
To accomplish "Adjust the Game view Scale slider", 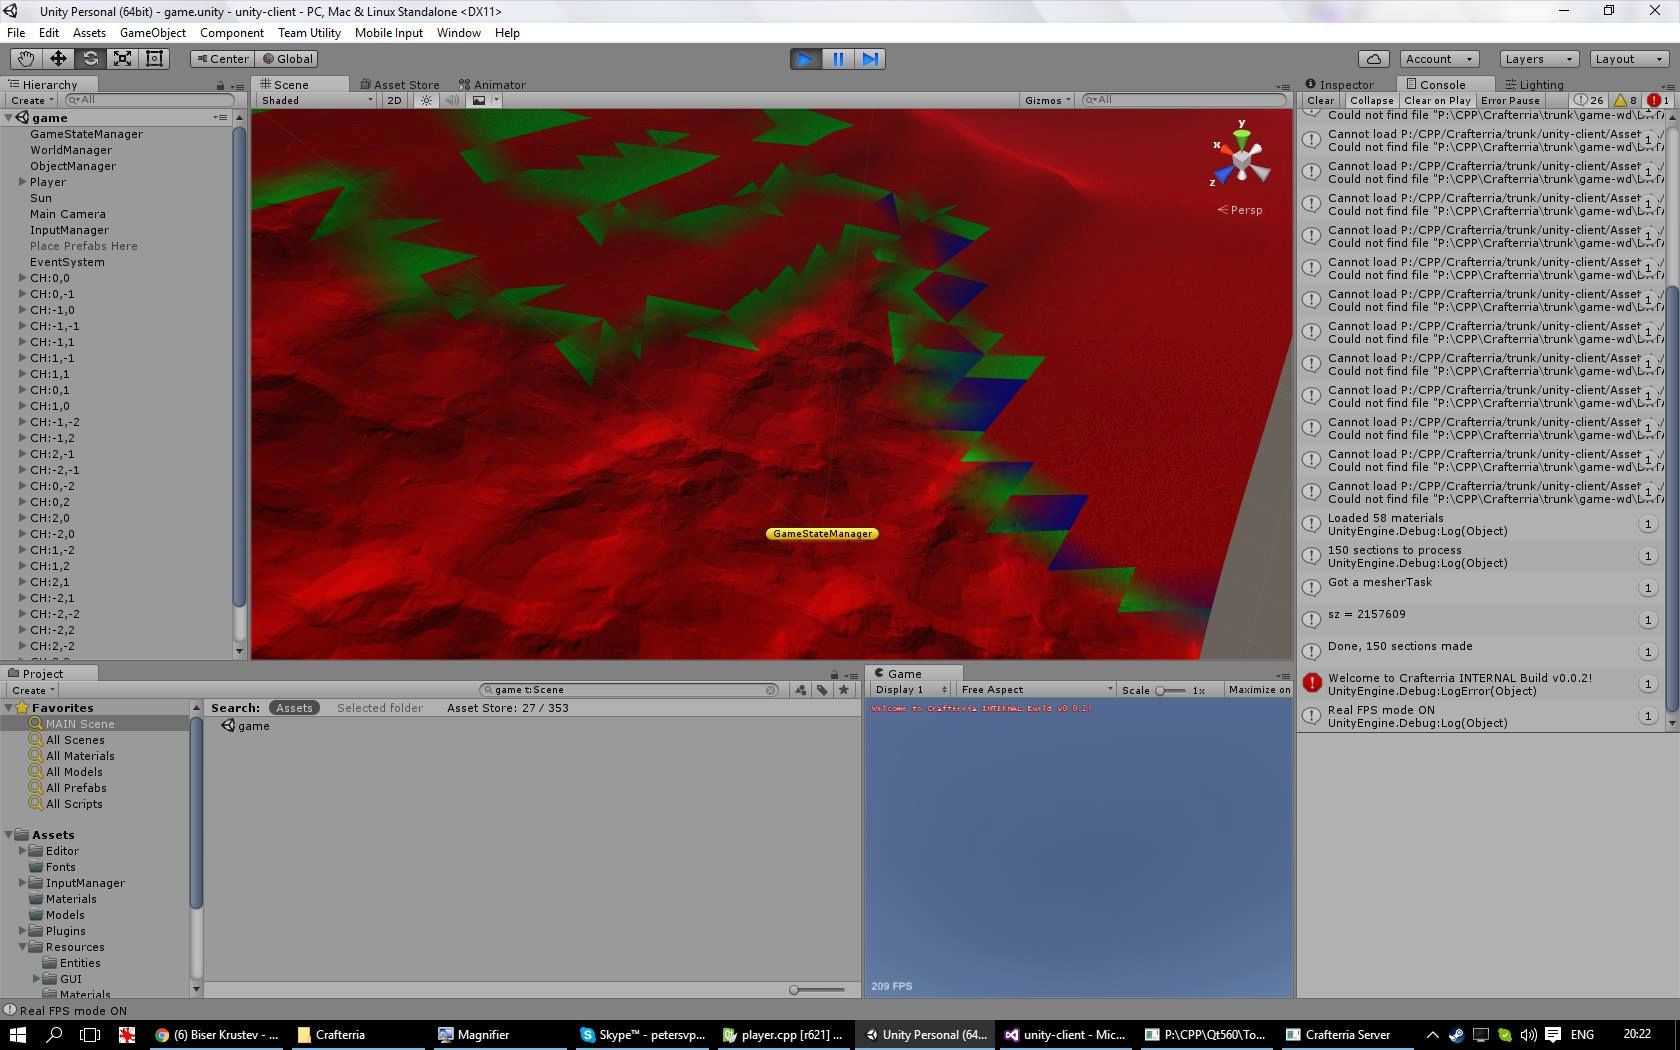I will point(1161,690).
